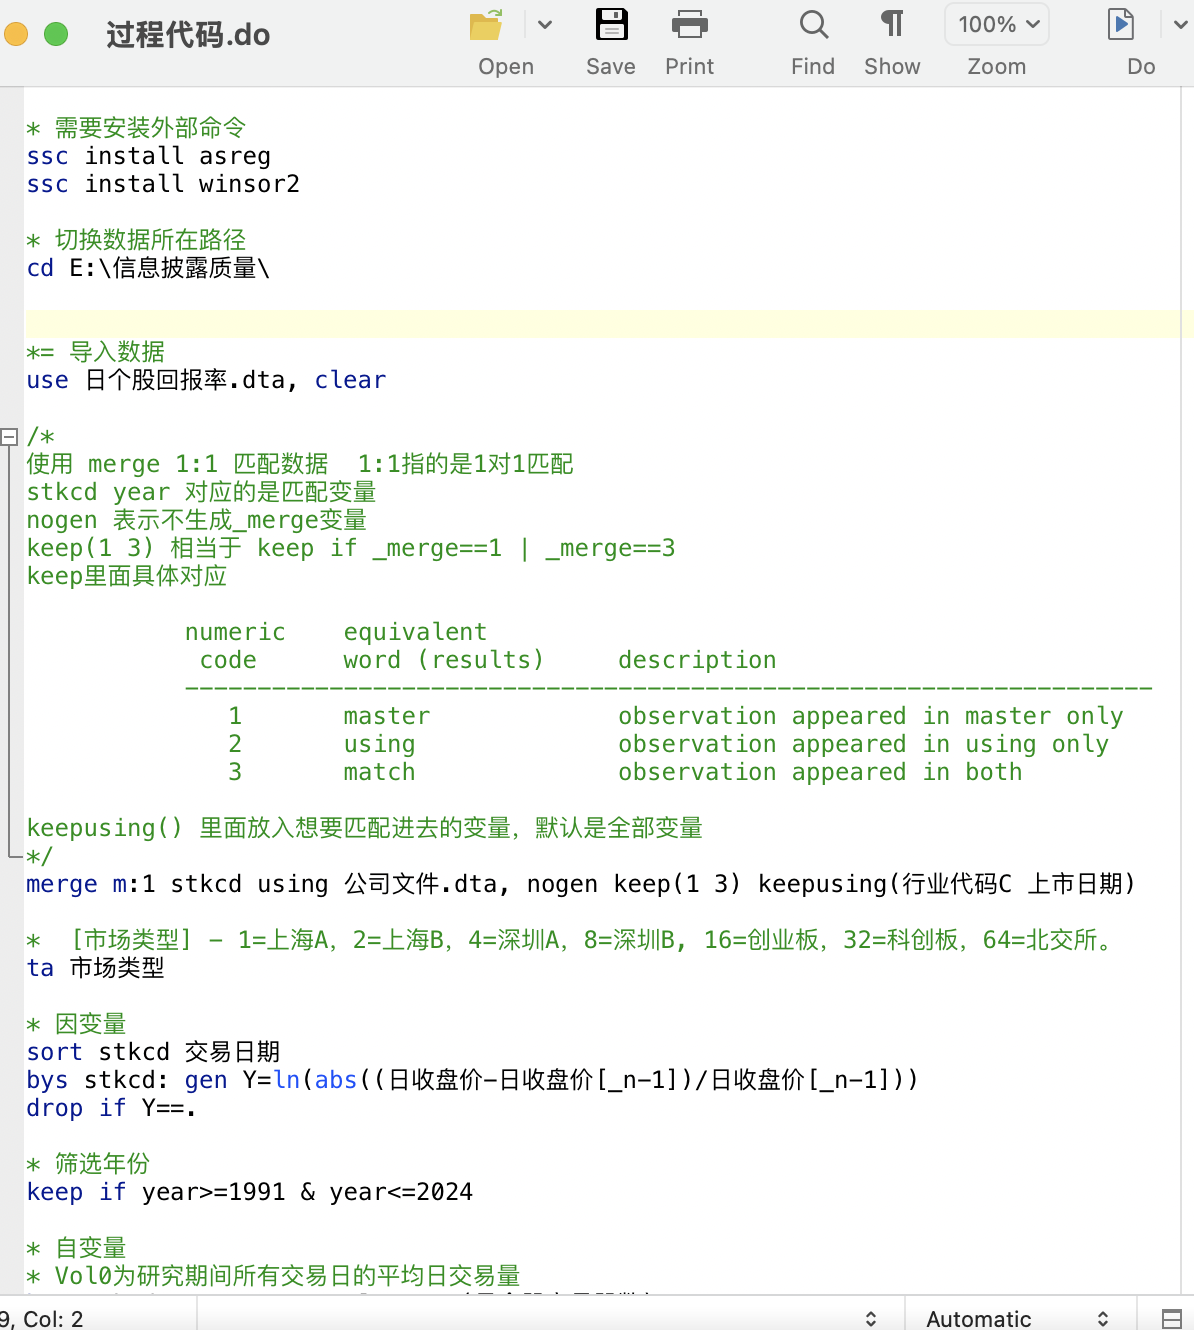The height and width of the screenshot is (1330, 1194).
Task: Click the 'bys stkcd: gen Y=ln' line
Action: [x=472, y=1080]
